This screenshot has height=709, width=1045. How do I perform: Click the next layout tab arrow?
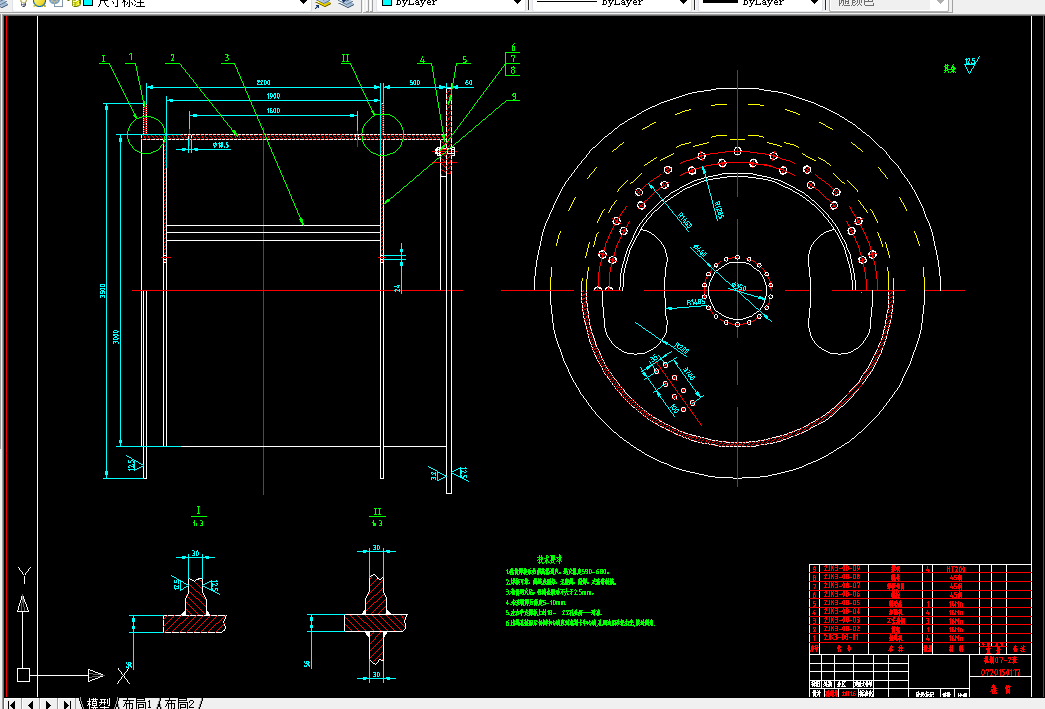click(49, 704)
